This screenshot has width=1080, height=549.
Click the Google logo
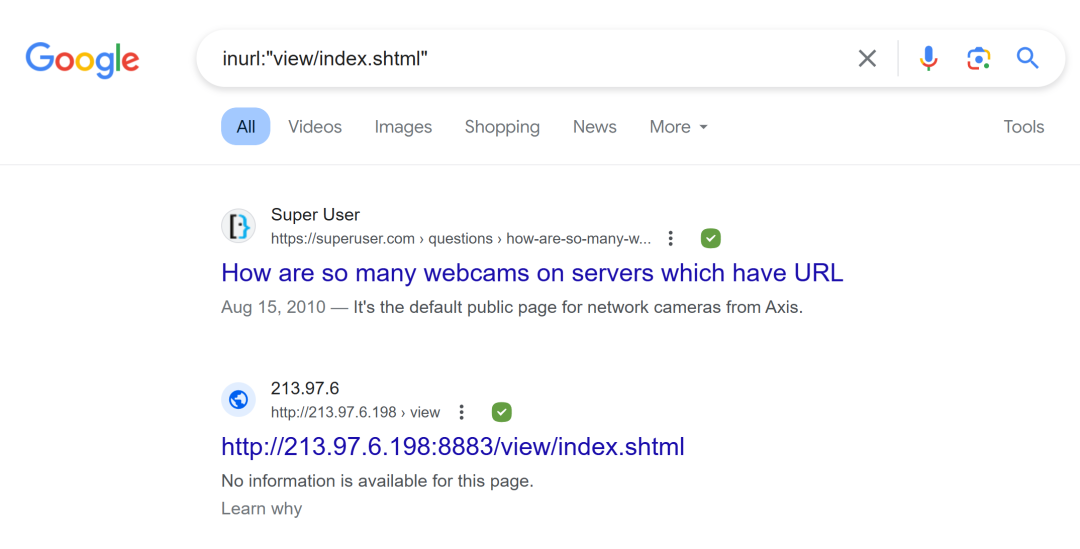pyautogui.click(x=82, y=59)
